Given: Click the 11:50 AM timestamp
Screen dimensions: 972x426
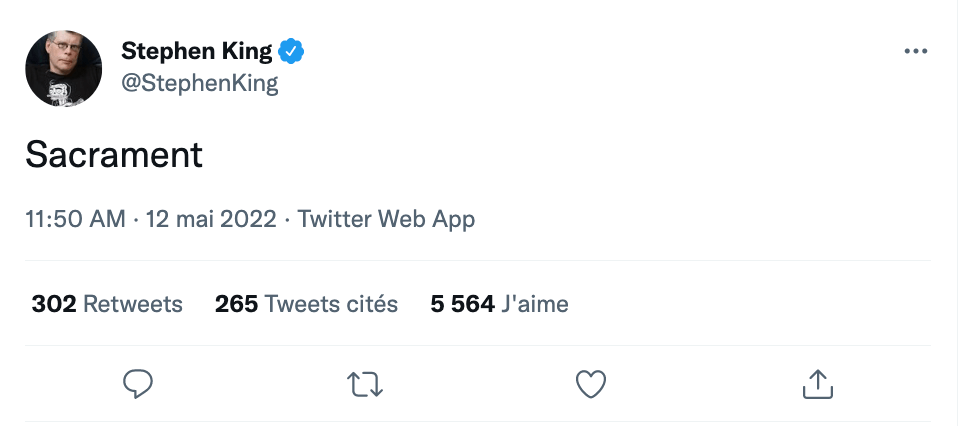Looking at the screenshot, I should (75, 218).
